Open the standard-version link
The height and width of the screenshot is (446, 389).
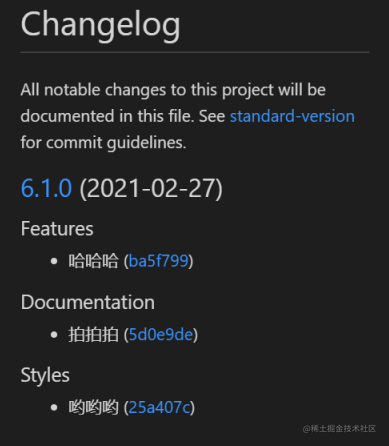(x=292, y=116)
